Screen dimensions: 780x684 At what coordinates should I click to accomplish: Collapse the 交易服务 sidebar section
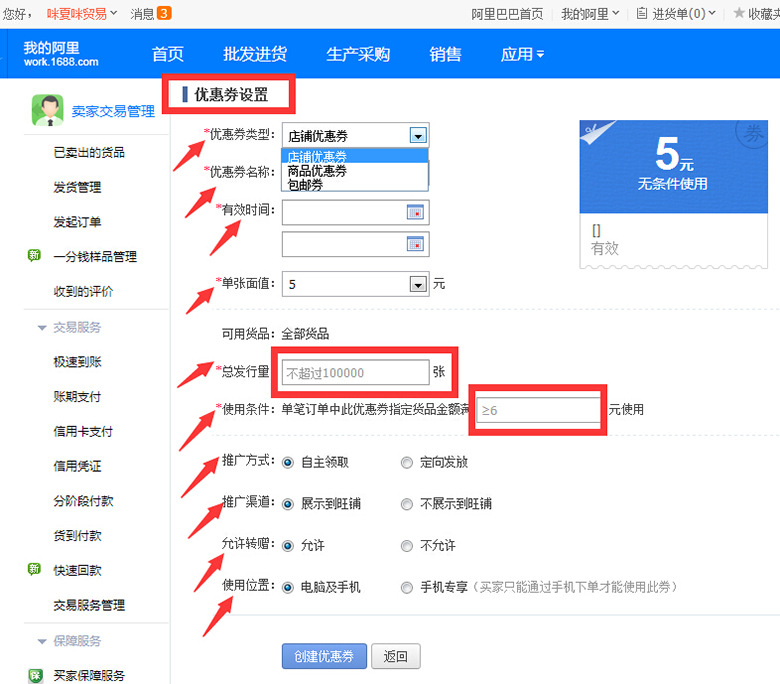coord(42,327)
